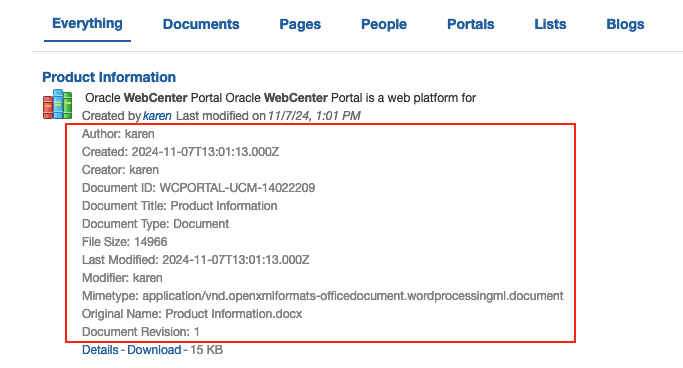Viewport: 683px width, 368px height.
Task: Select the Pages tab
Action: coord(300,24)
